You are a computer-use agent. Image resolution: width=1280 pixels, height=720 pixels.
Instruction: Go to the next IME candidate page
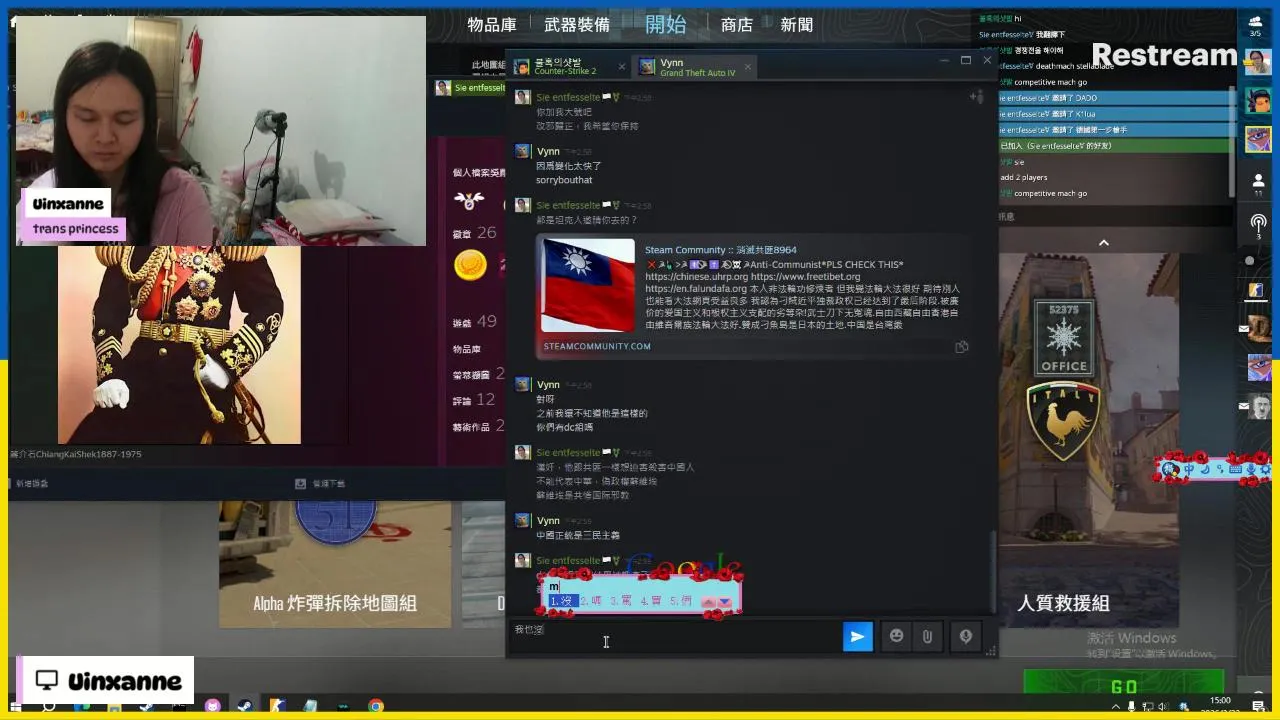coord(724,602)
